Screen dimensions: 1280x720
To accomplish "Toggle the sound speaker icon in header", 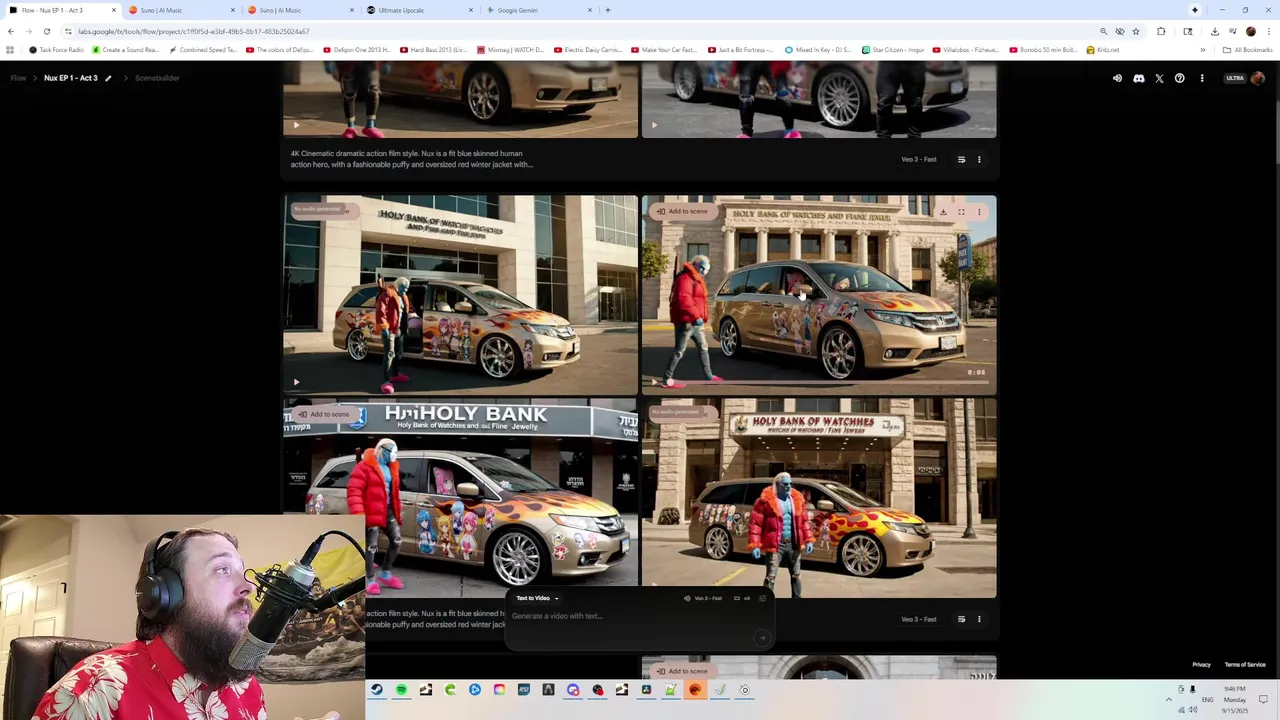I will (1117, 78).
